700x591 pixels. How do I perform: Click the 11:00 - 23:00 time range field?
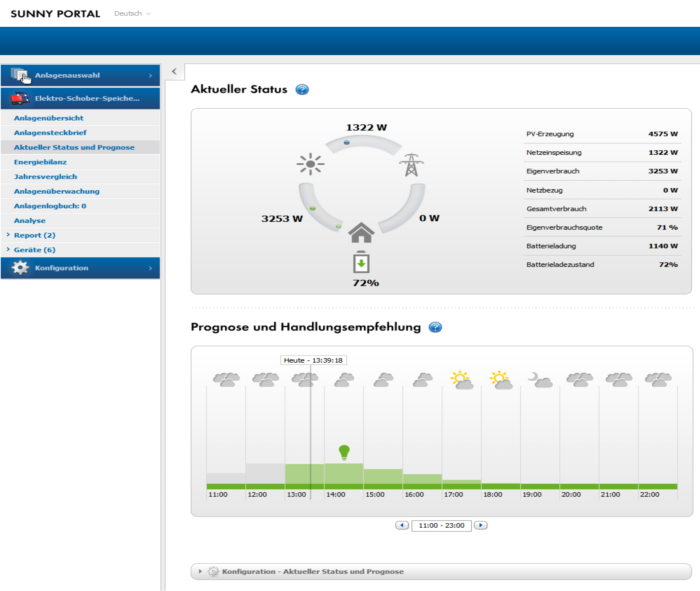tap(441, 524)
